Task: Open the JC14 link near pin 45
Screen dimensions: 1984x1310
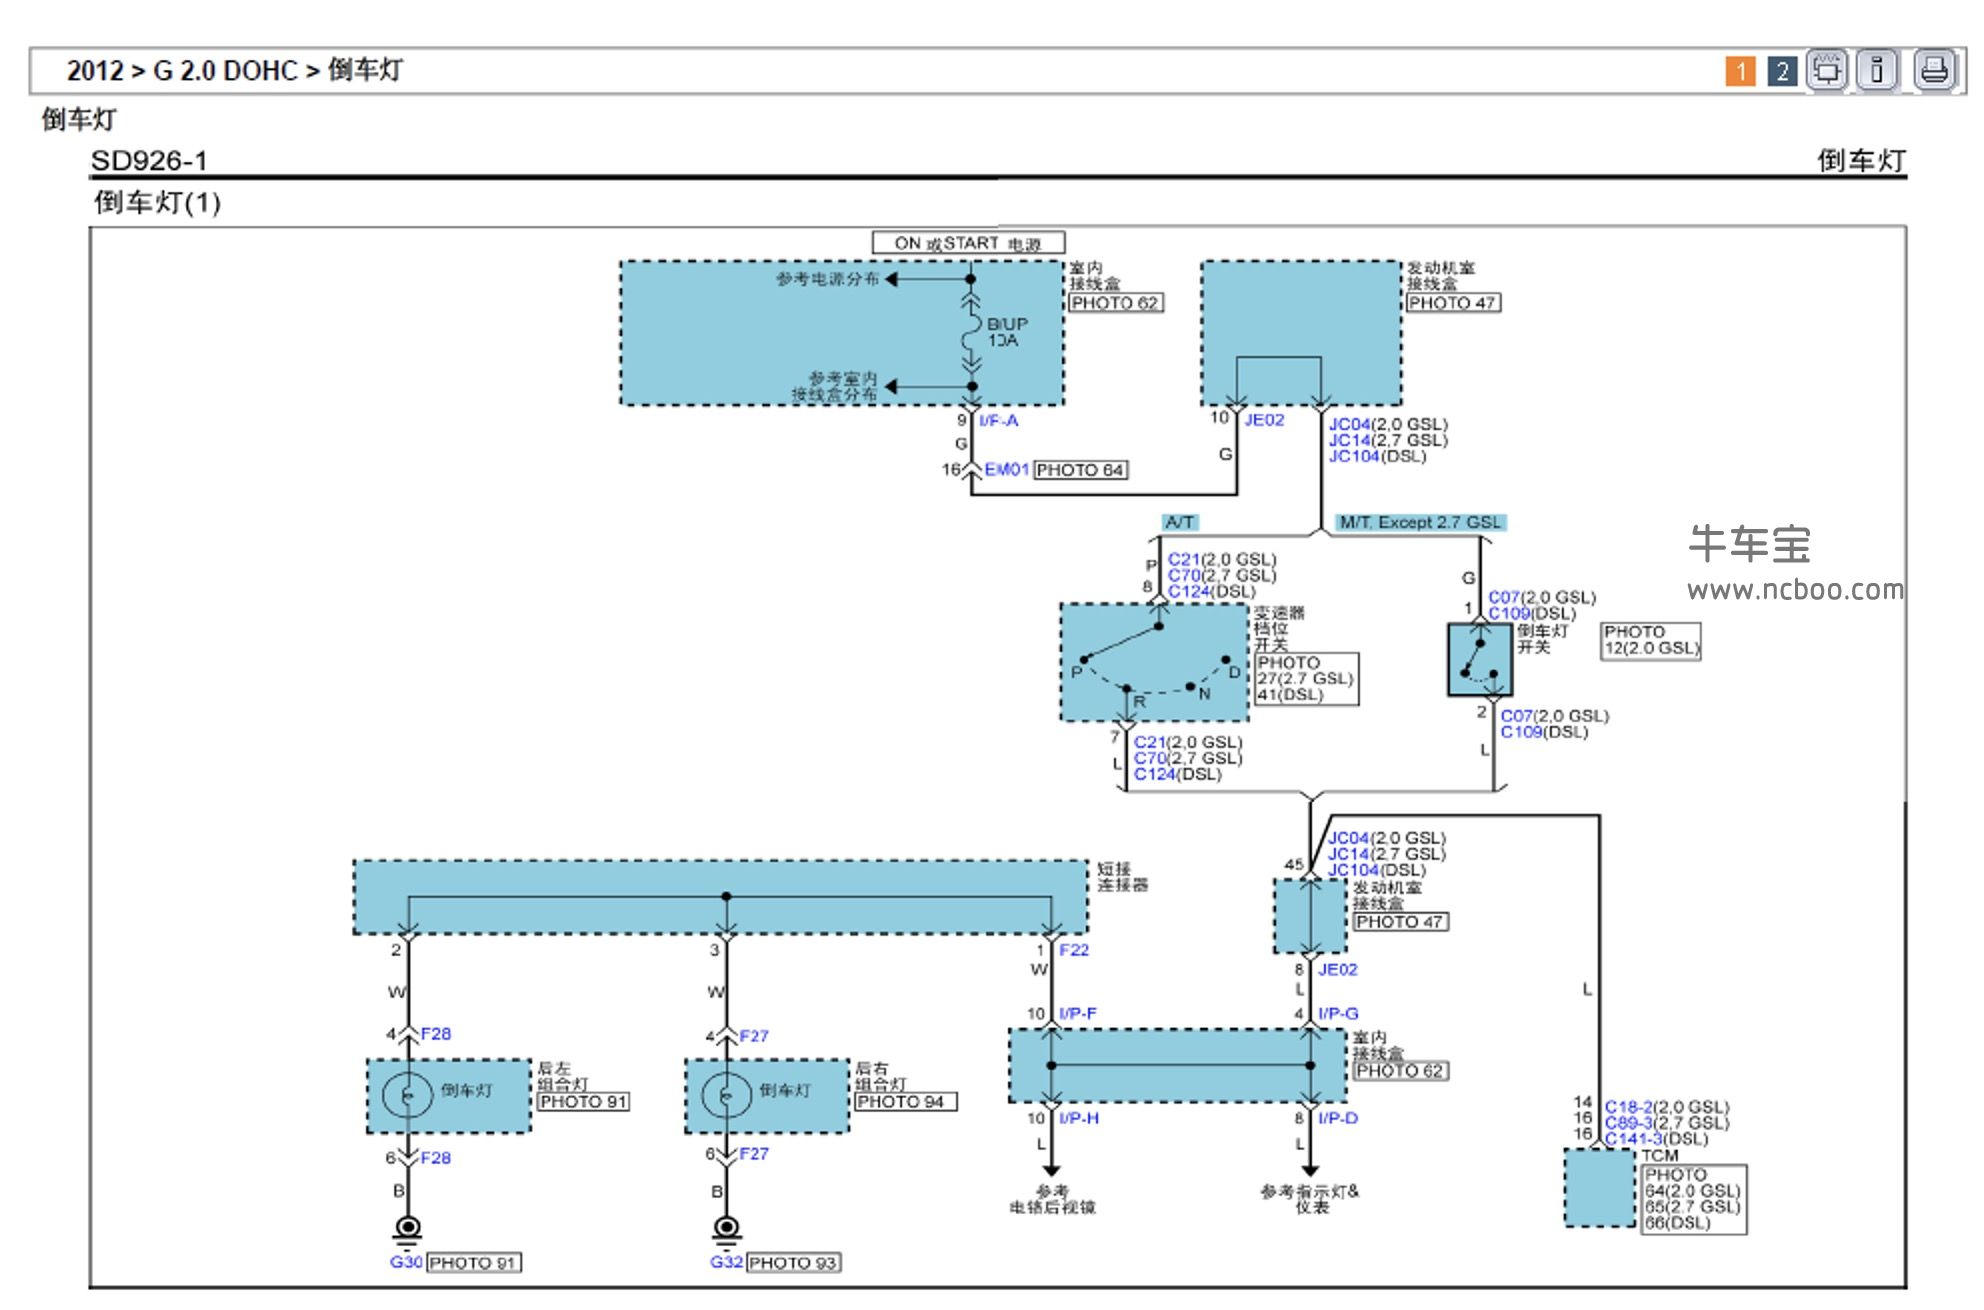Action: click(x=1348, y=855)
